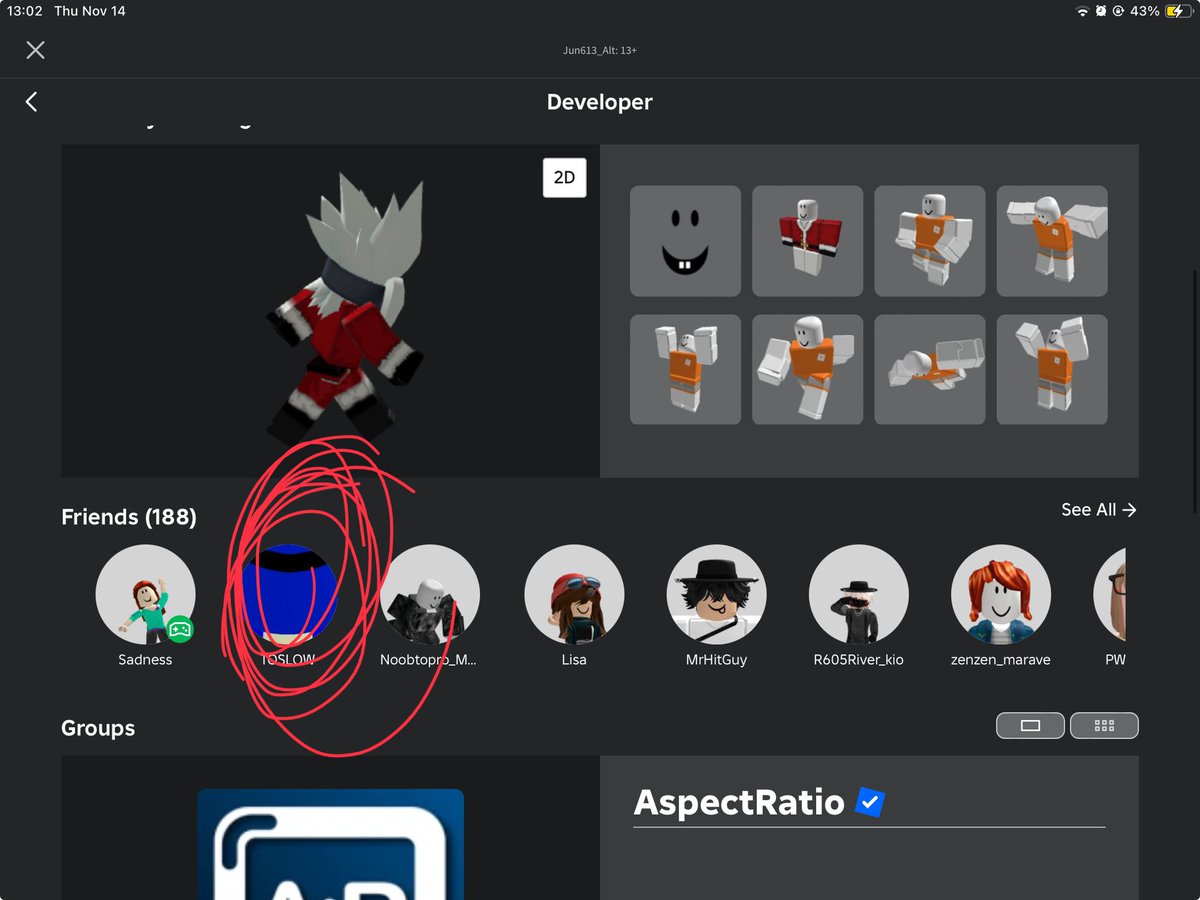The image size is (1200, 900).
Task: Tap the Developer page title
Action: pos(600,102)
